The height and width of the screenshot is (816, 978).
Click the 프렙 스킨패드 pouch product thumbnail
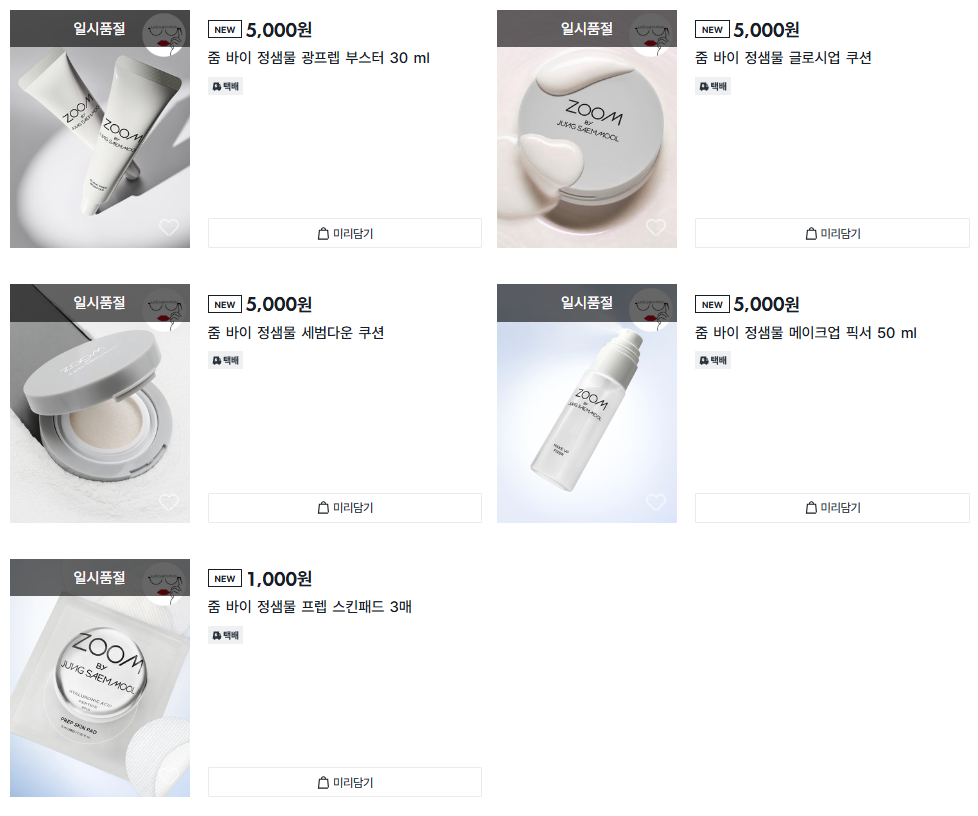(x=100, y=678)
